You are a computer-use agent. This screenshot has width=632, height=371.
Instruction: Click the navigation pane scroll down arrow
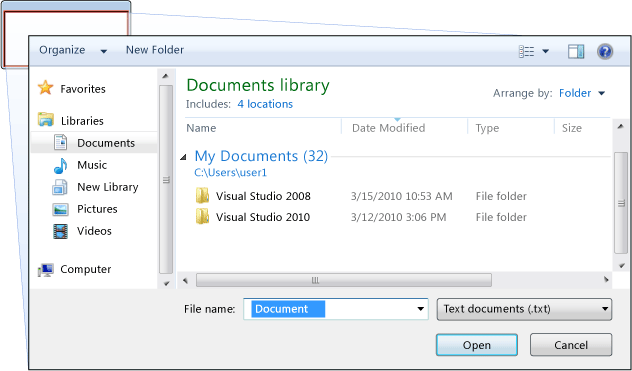tap(166, 283)
